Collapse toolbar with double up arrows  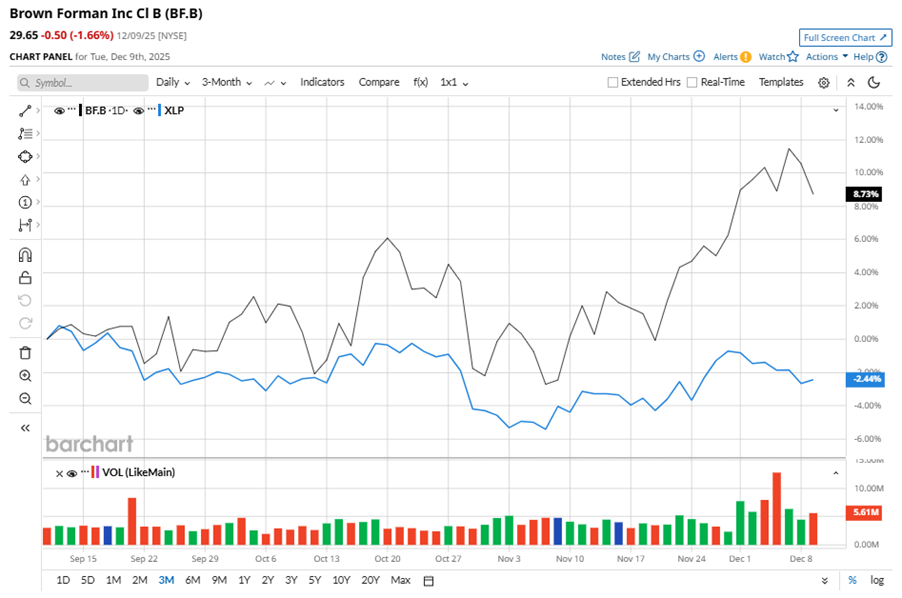pos(851,82)
